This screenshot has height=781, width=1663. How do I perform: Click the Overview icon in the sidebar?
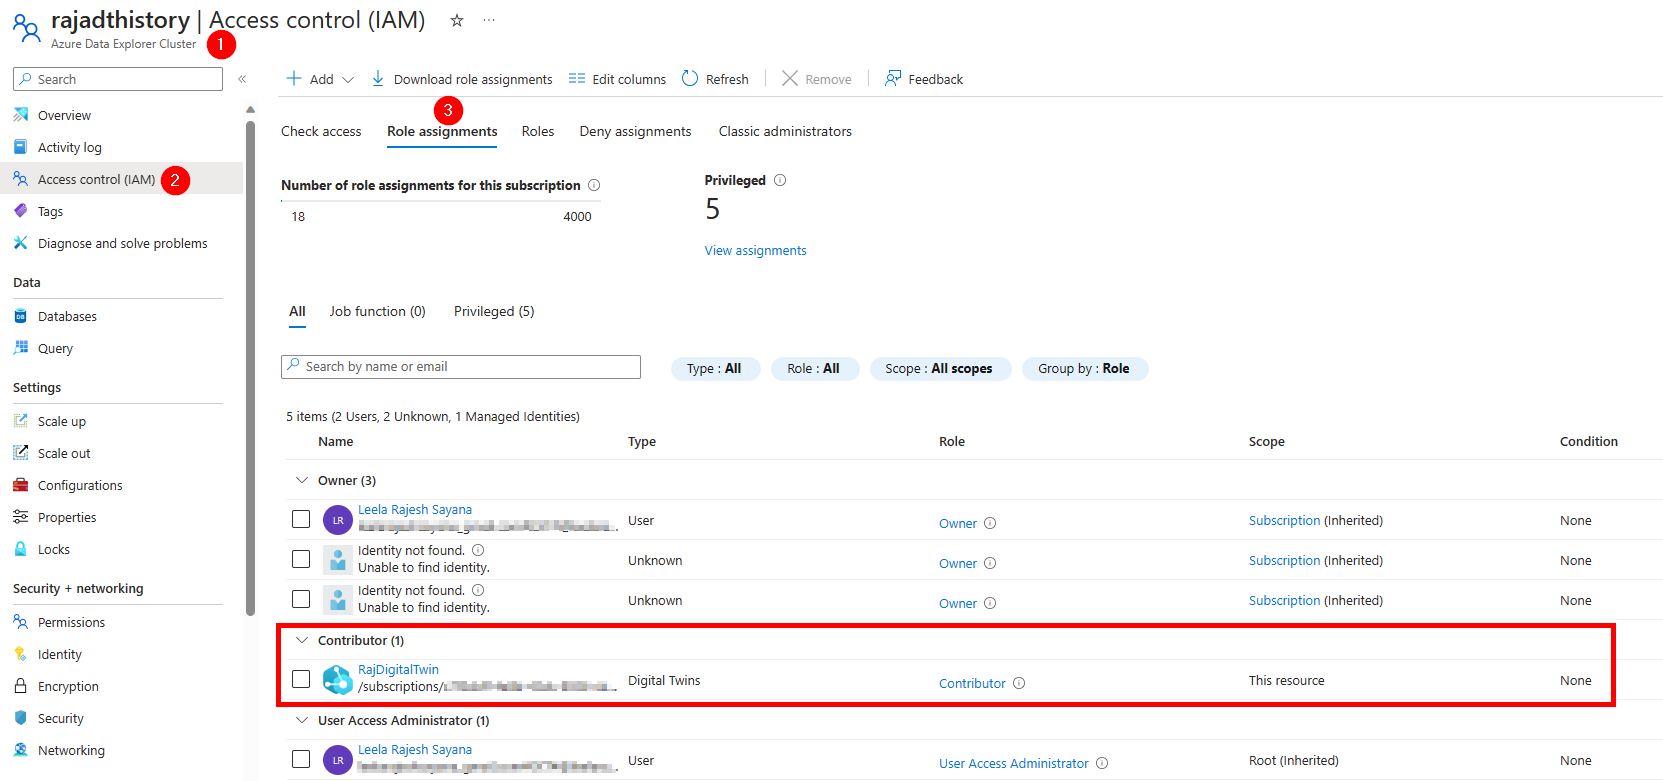21,115
